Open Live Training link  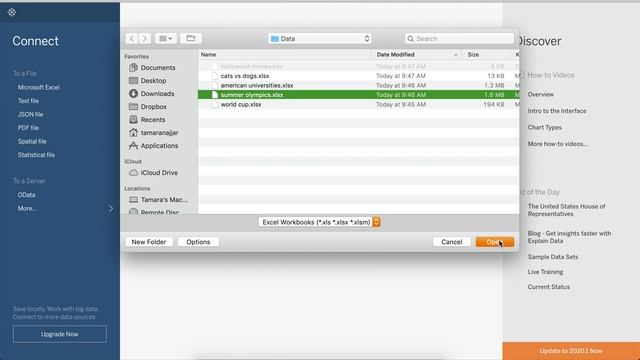(x=545, y=272)
